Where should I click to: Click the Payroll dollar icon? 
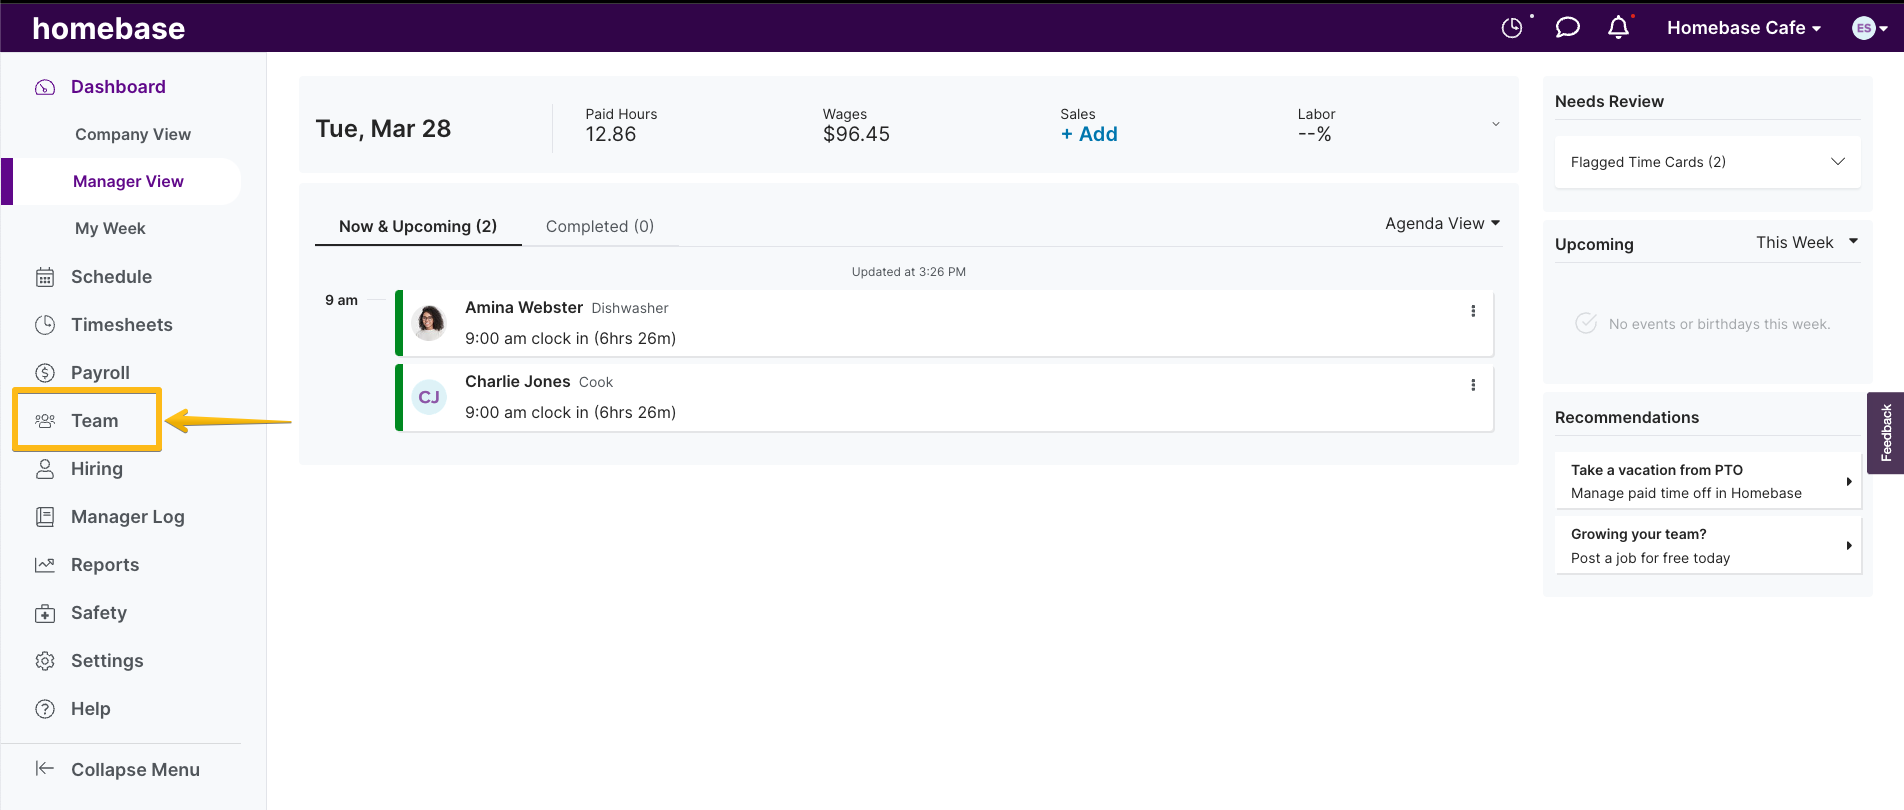pyautogui.click(x=45, y=373)
